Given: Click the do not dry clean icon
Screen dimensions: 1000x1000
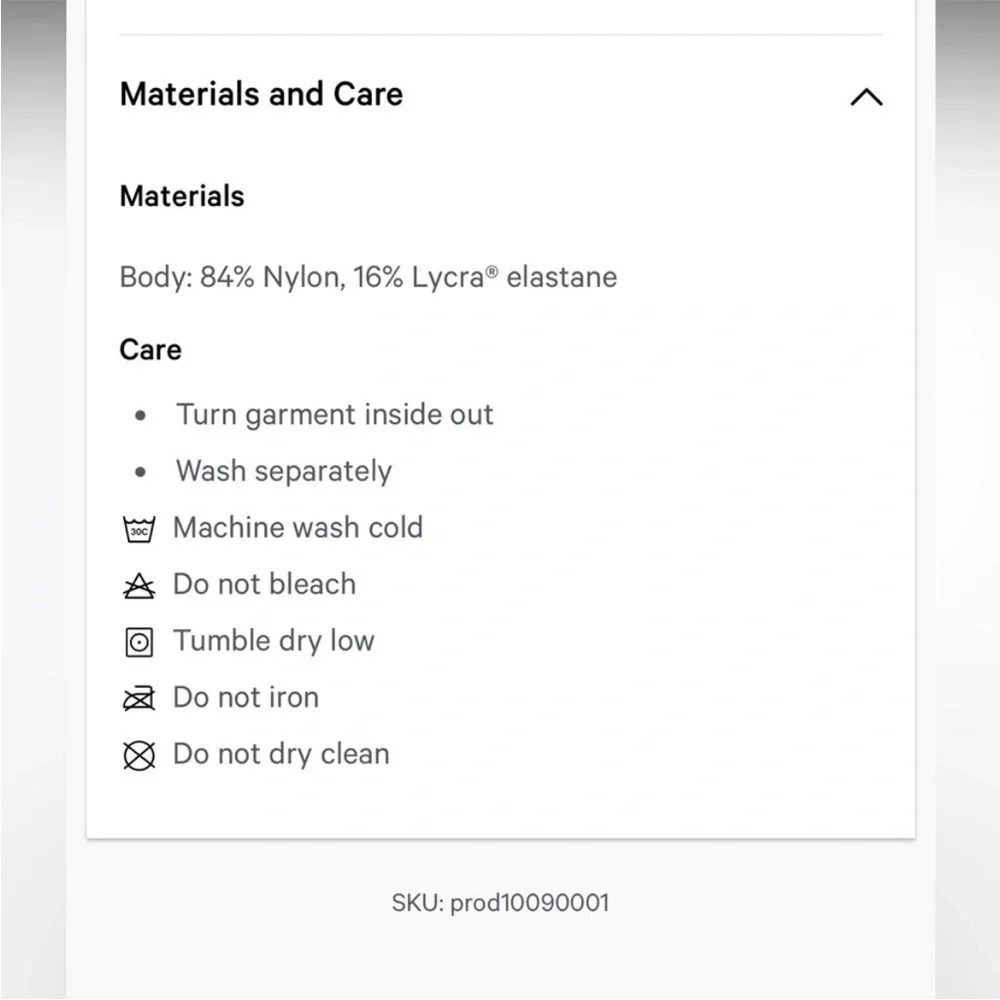Looking at the screenshot, I should (x=138, y=755).
